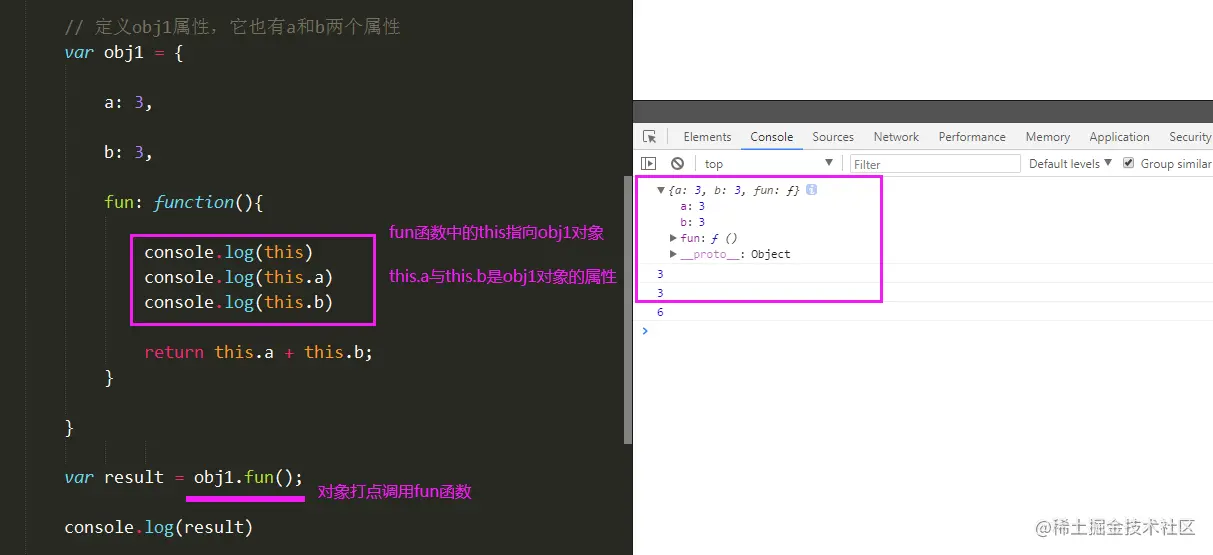Click the fun: function(){ line in editor
1213x555 pixels.
point(183,202)
